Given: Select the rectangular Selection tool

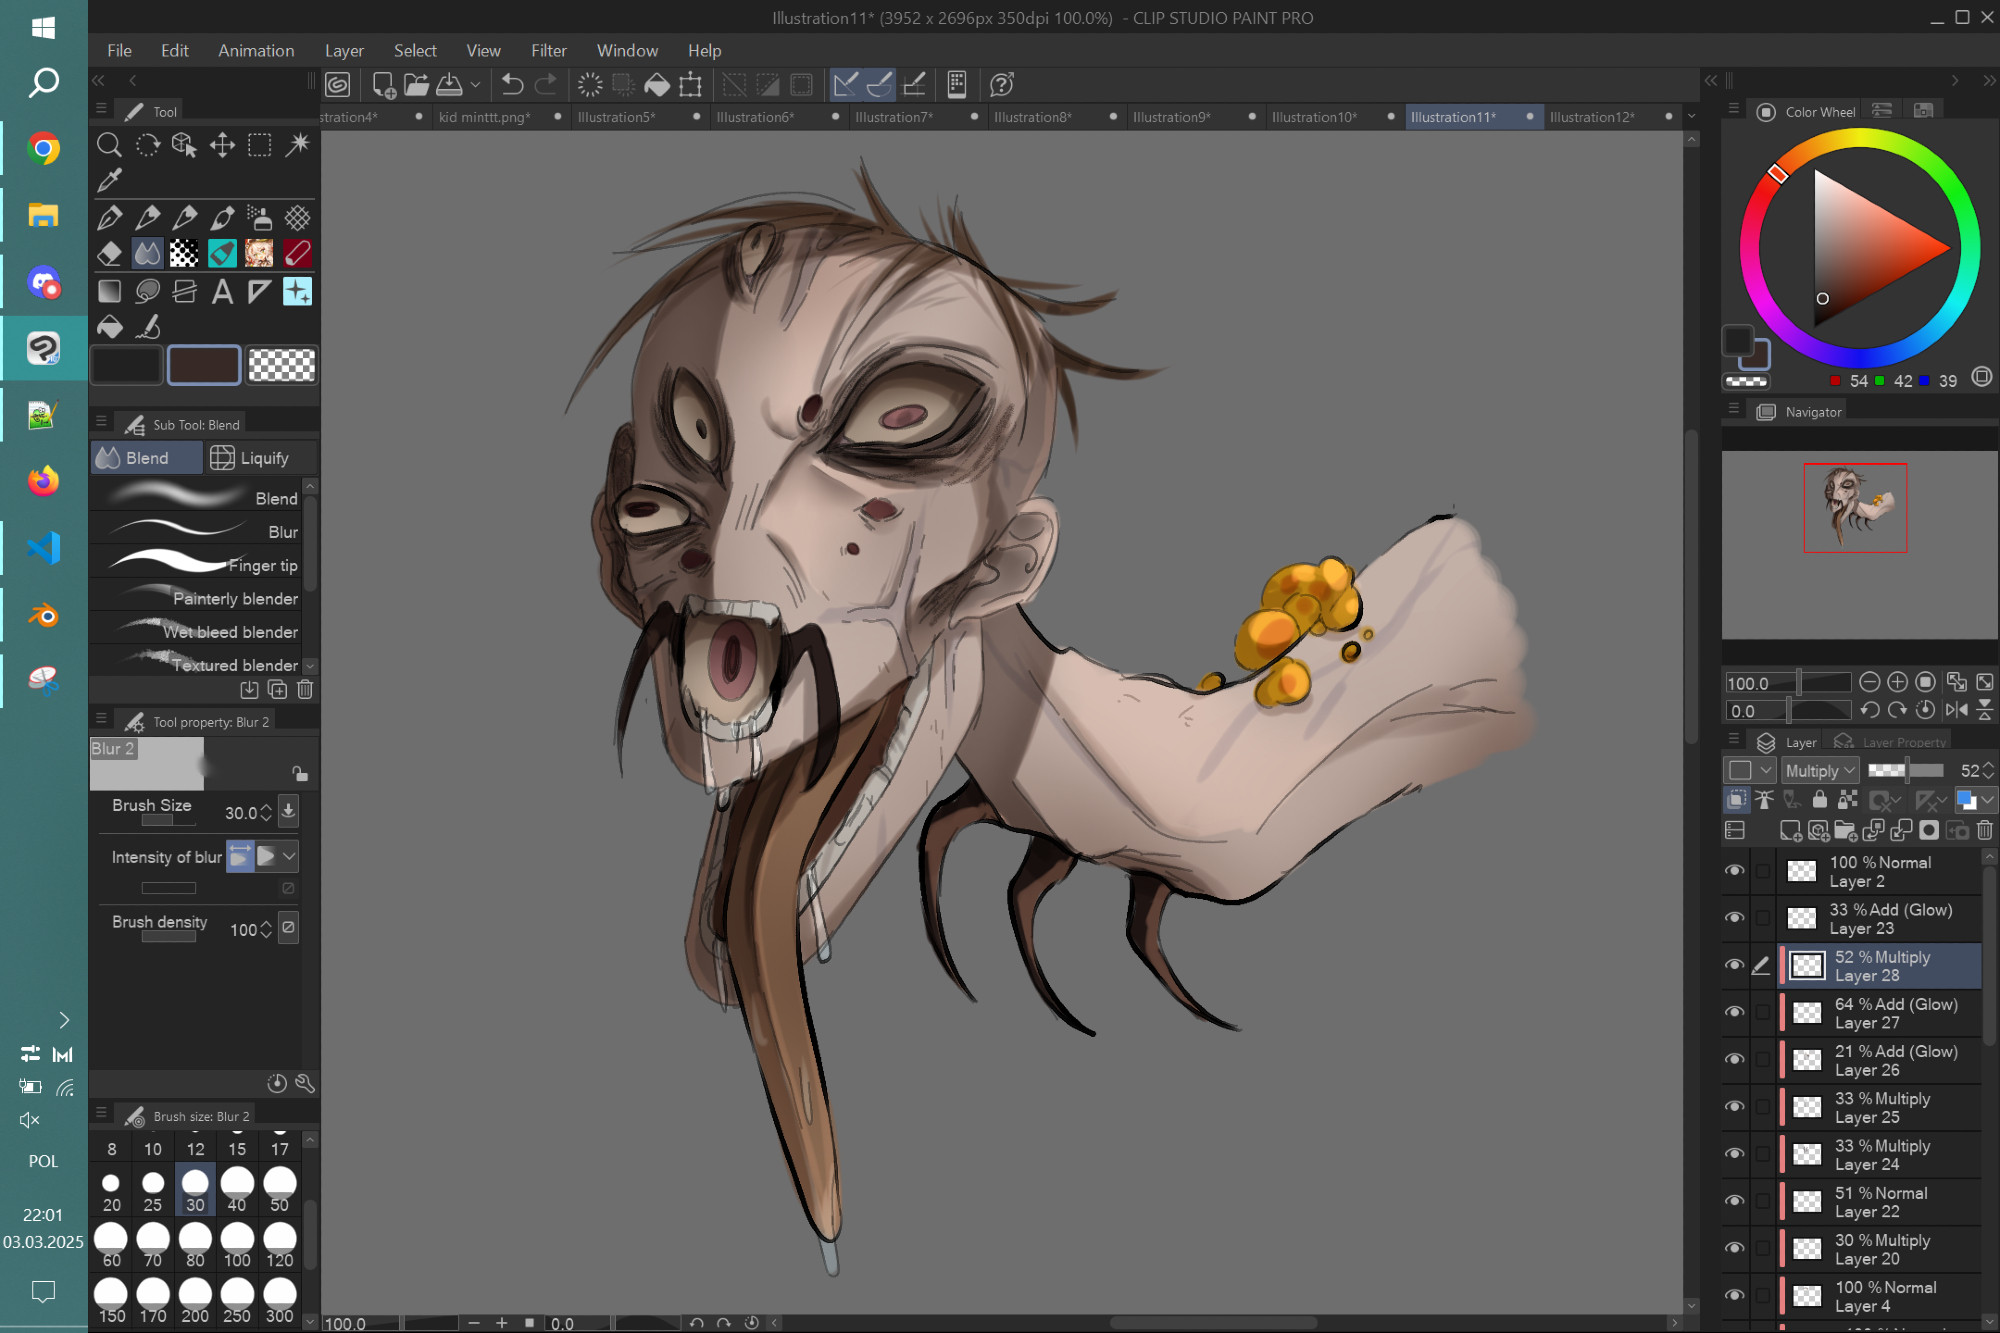Looking at the screenshot, I should point(260,146).
